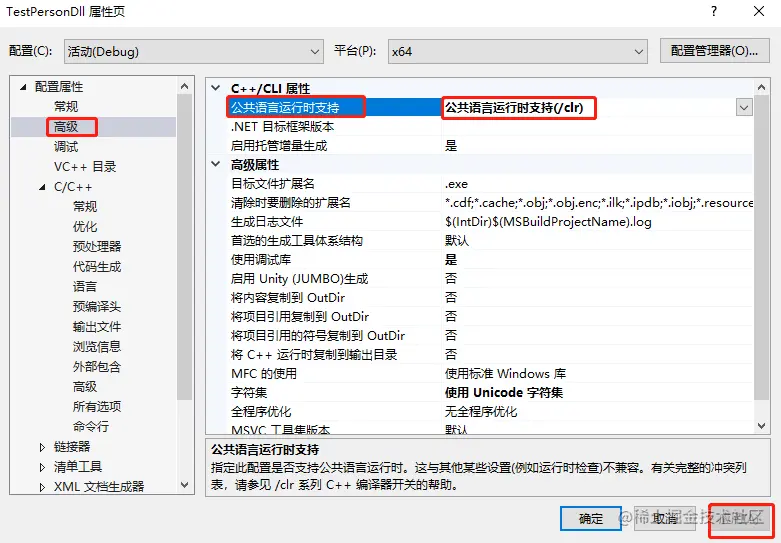Close the TestPersonDll 属性页 dialog
The width and height of the screenshot is (781, 543).
pyautogui.click(x=759, y=11)
